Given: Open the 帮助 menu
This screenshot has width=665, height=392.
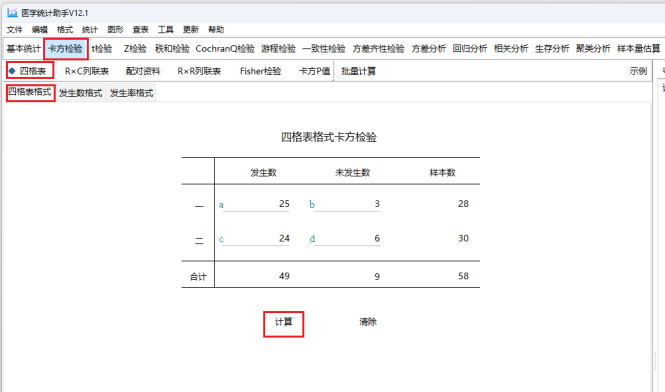Looking at the screenshot, I should click(216, 29).
